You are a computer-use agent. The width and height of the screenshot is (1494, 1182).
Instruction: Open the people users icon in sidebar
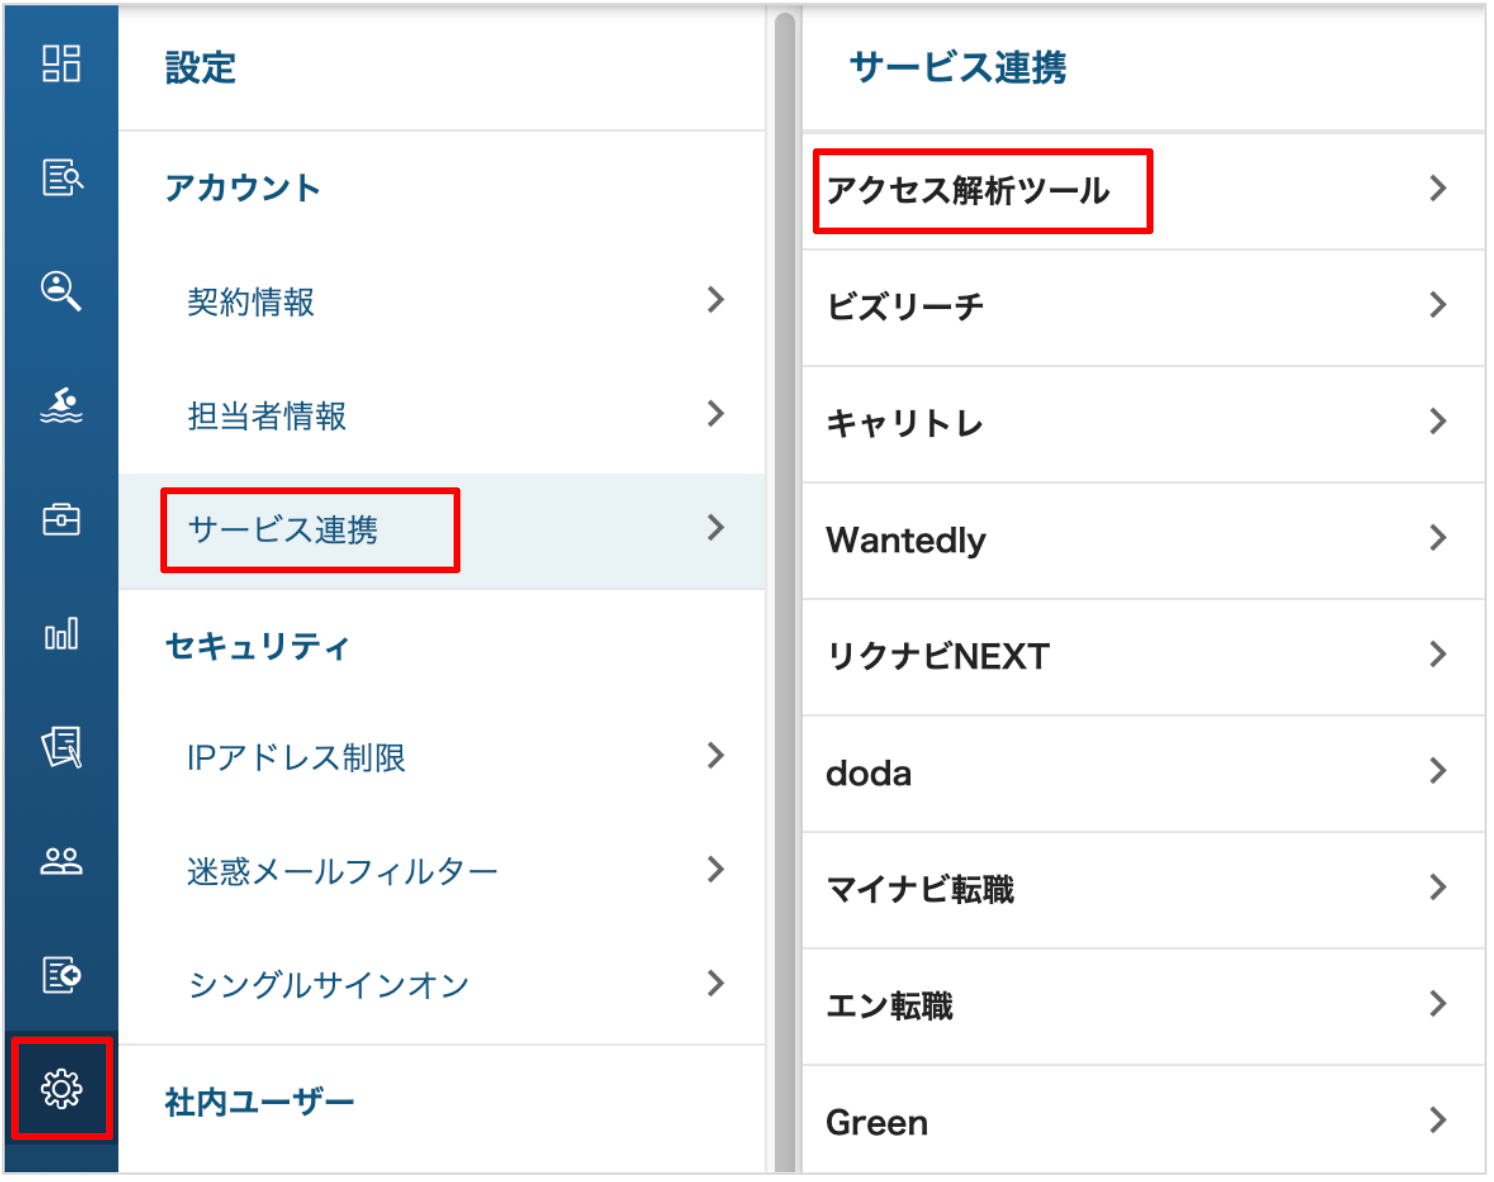click(61, 861)
